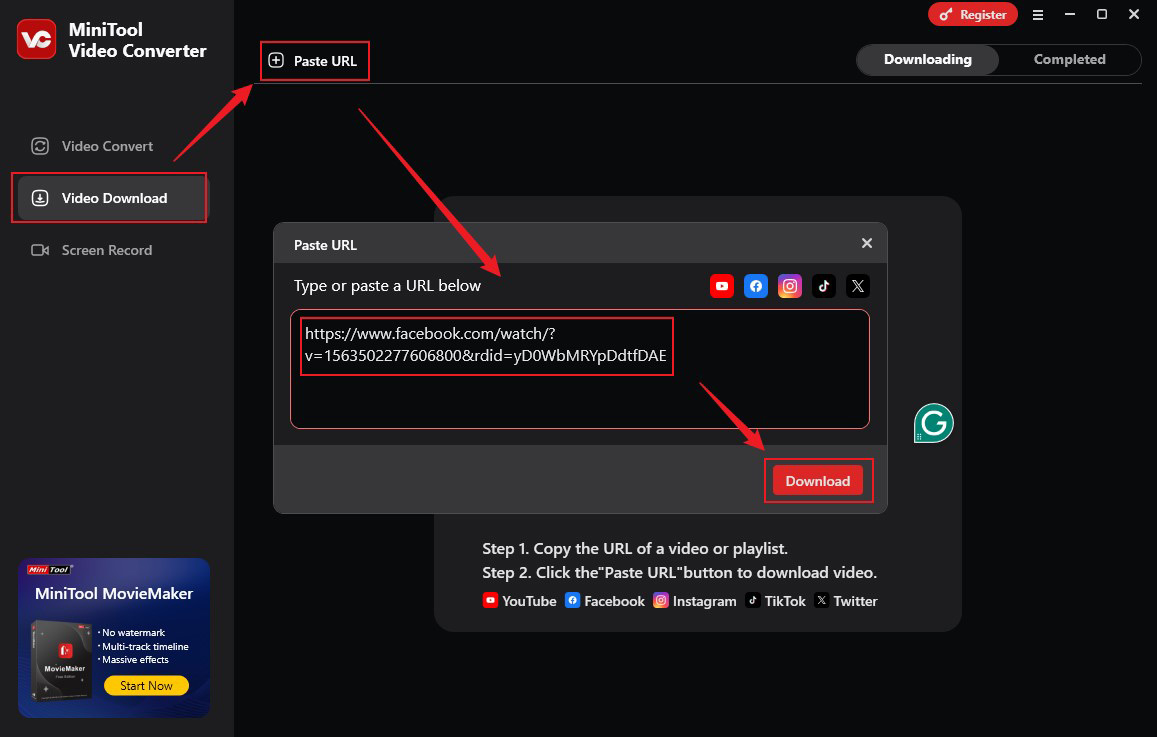
Task: Click the TikTok icon in the dialog
Action: click(823, 286)
